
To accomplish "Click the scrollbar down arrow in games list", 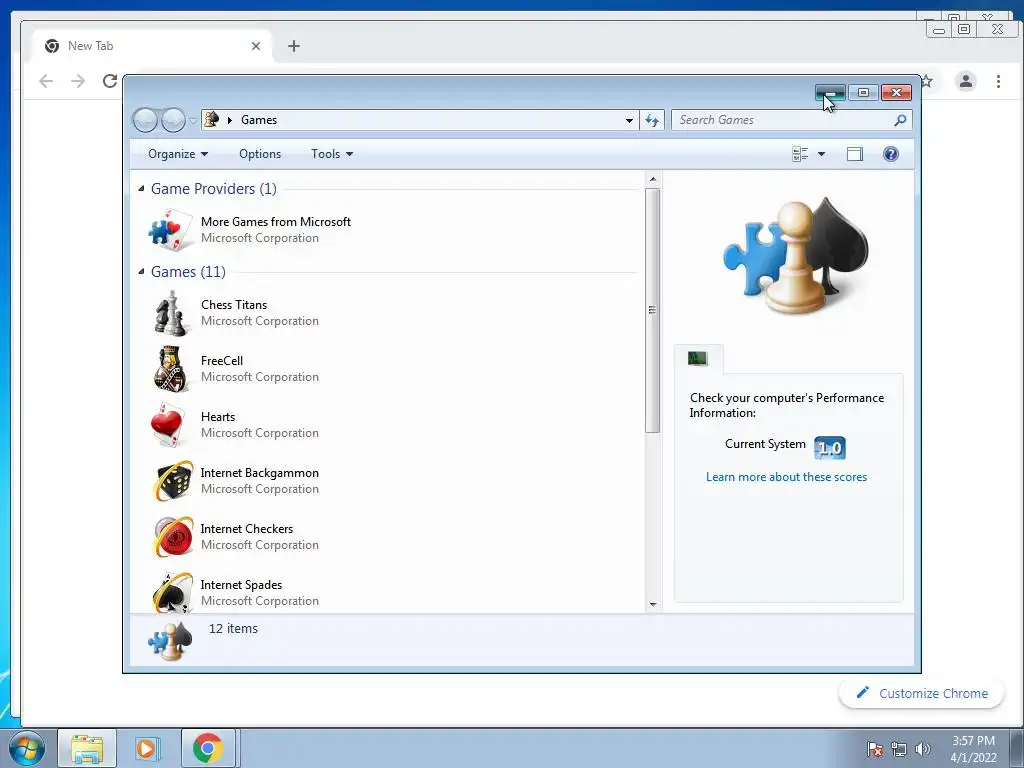I will tap(653, 605).
